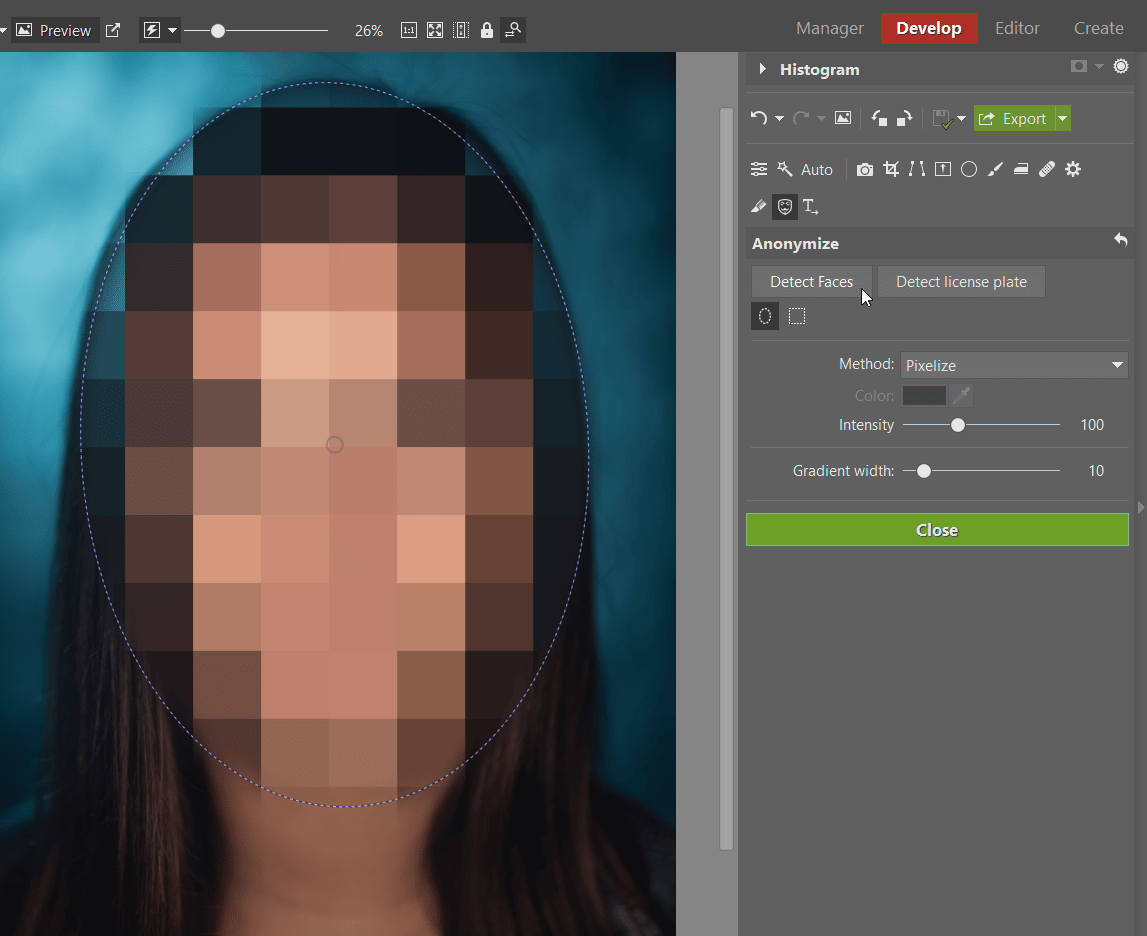Collapse the side panel with right-edge arrow
Image resolution: width=1147 pixels, height=936 pixels.
[1140, 507]
